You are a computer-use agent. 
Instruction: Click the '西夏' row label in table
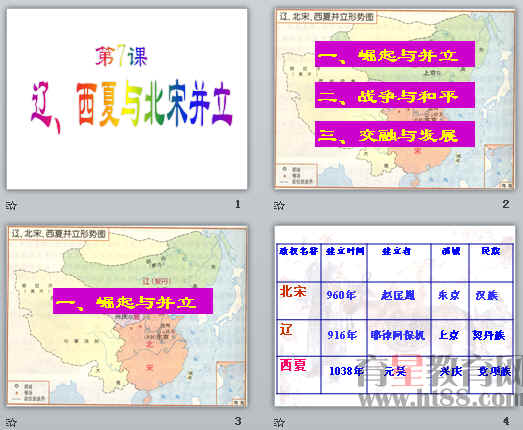293,365
